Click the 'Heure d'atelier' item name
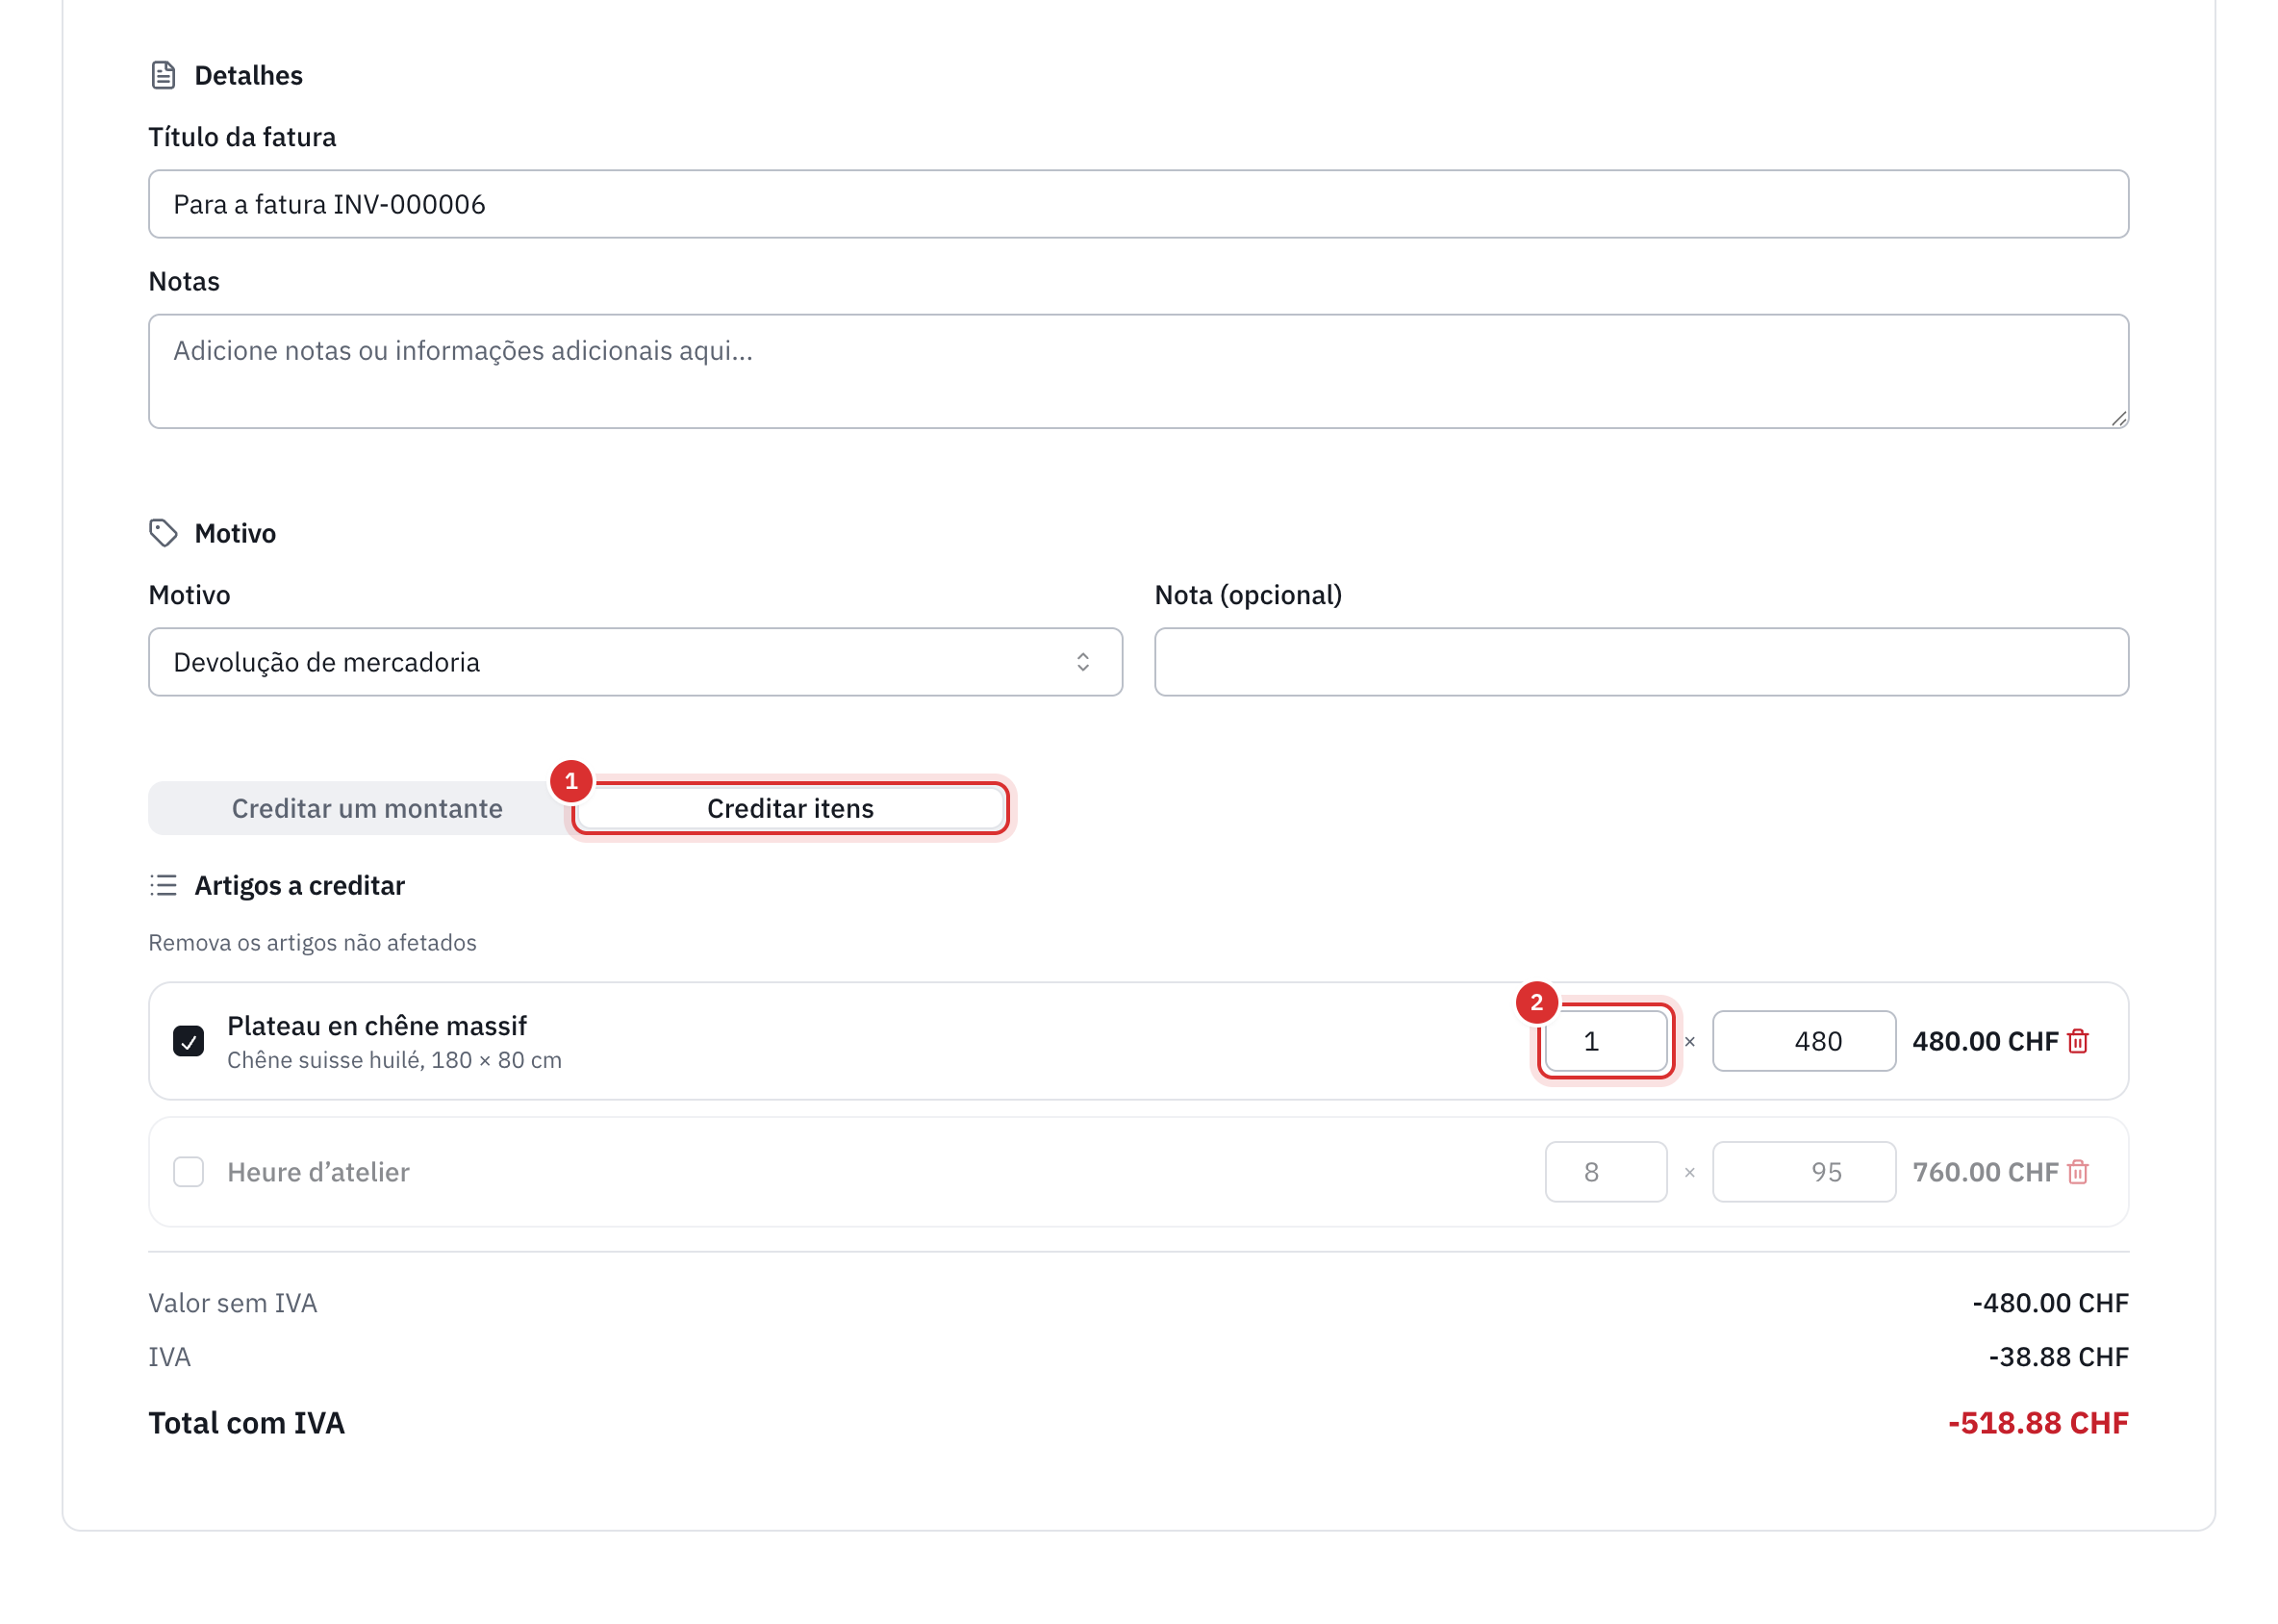 318,1173
